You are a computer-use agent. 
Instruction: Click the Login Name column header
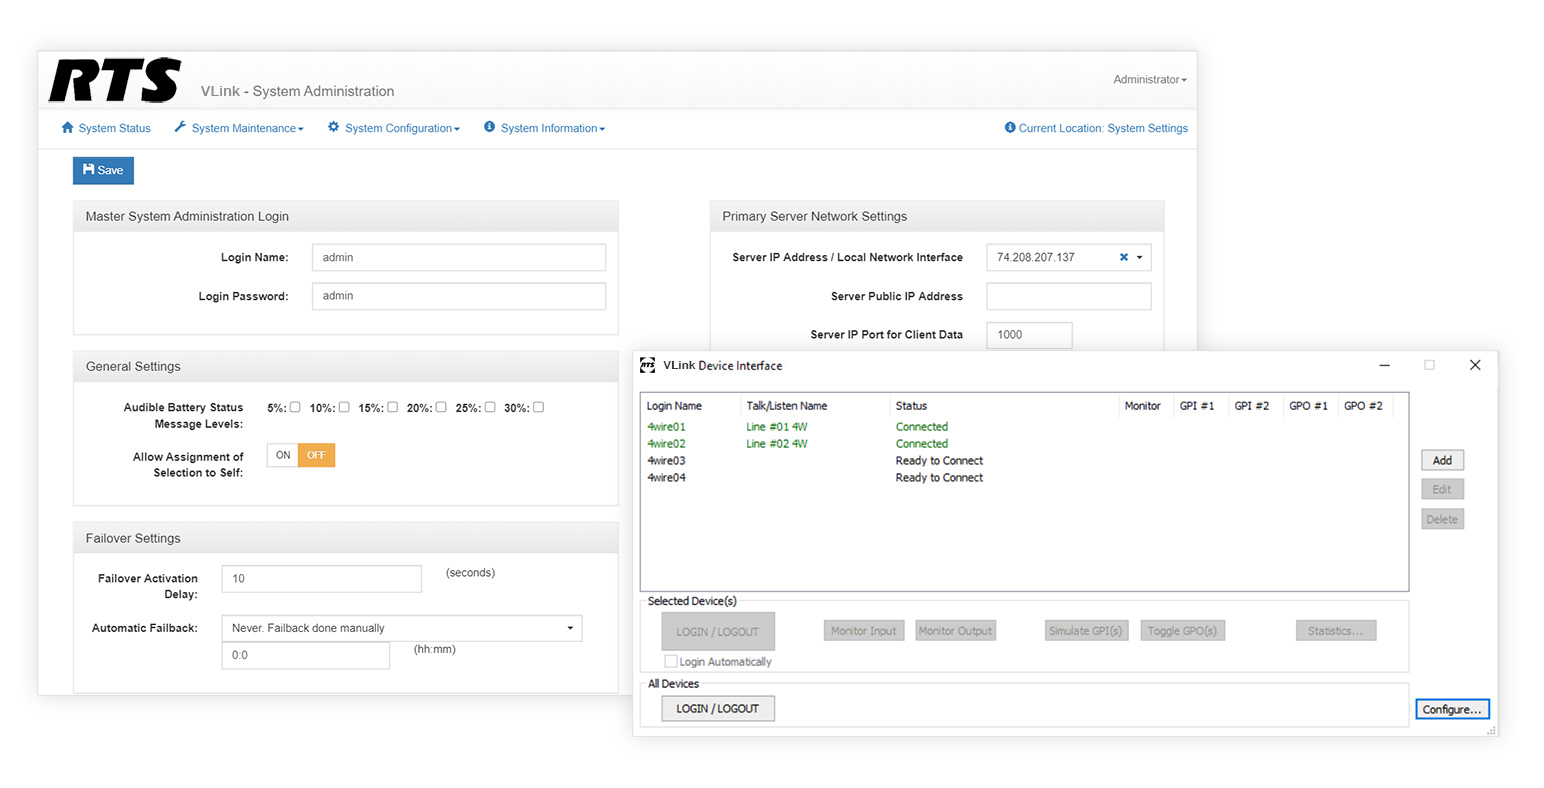pos(674,406)
